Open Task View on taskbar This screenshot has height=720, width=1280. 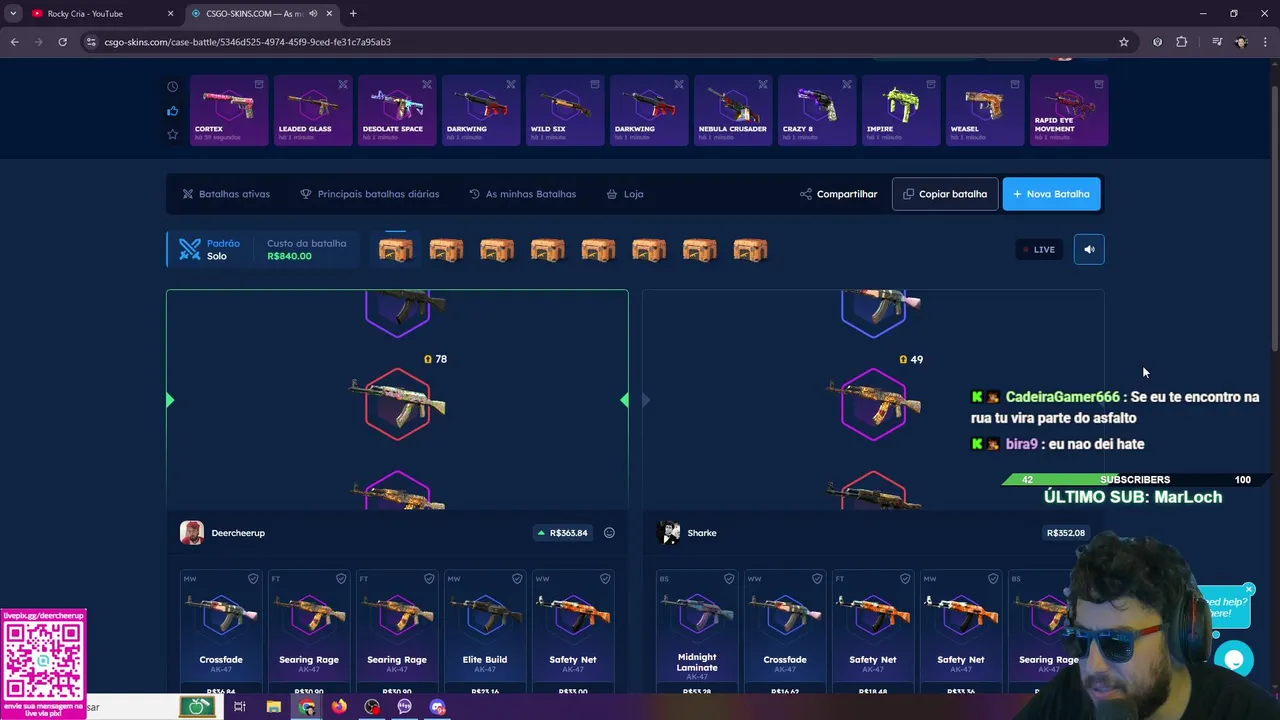point(240,707)
